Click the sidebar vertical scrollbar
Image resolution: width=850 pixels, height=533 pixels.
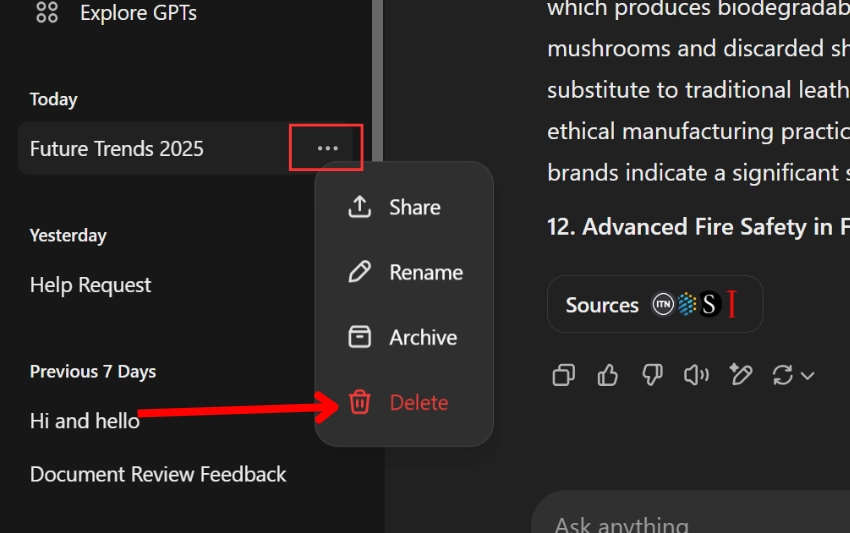tap(377, 81)
